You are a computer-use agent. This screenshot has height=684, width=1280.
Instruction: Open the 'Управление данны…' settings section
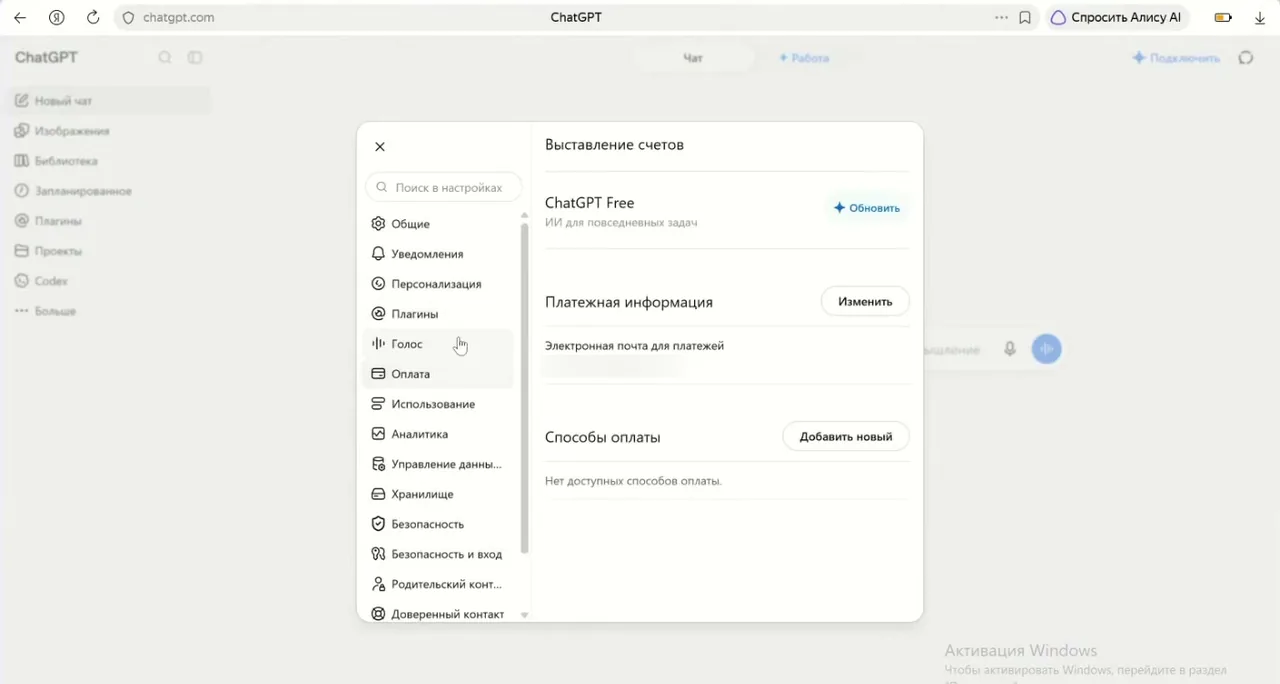[438, 464]
